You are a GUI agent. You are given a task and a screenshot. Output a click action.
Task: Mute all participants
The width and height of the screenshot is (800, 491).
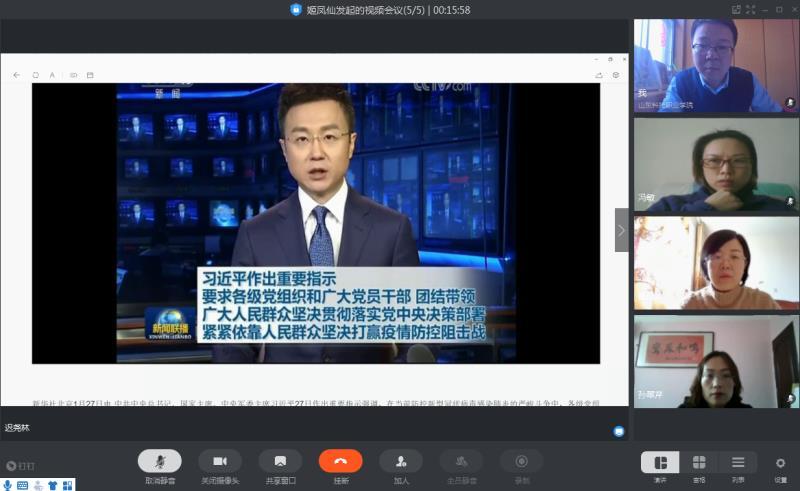coord(461,461)
